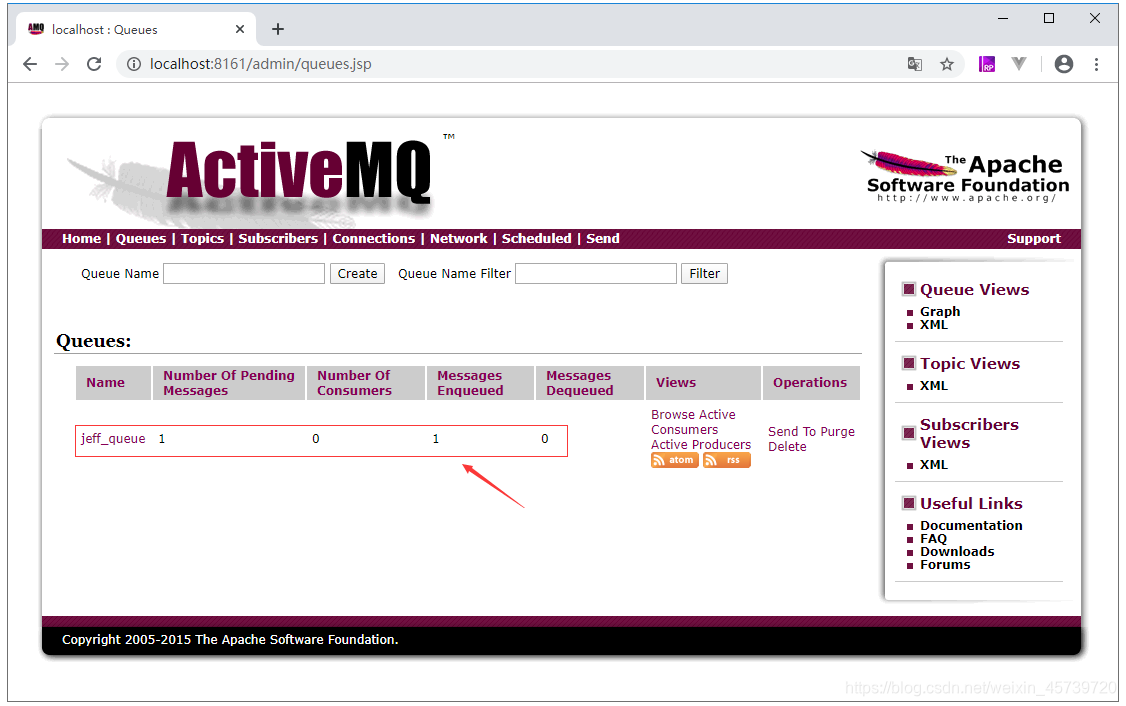1126x706 pixels.
Task: Delete the jeff_queue queue
Action: (x=787, y=447)
